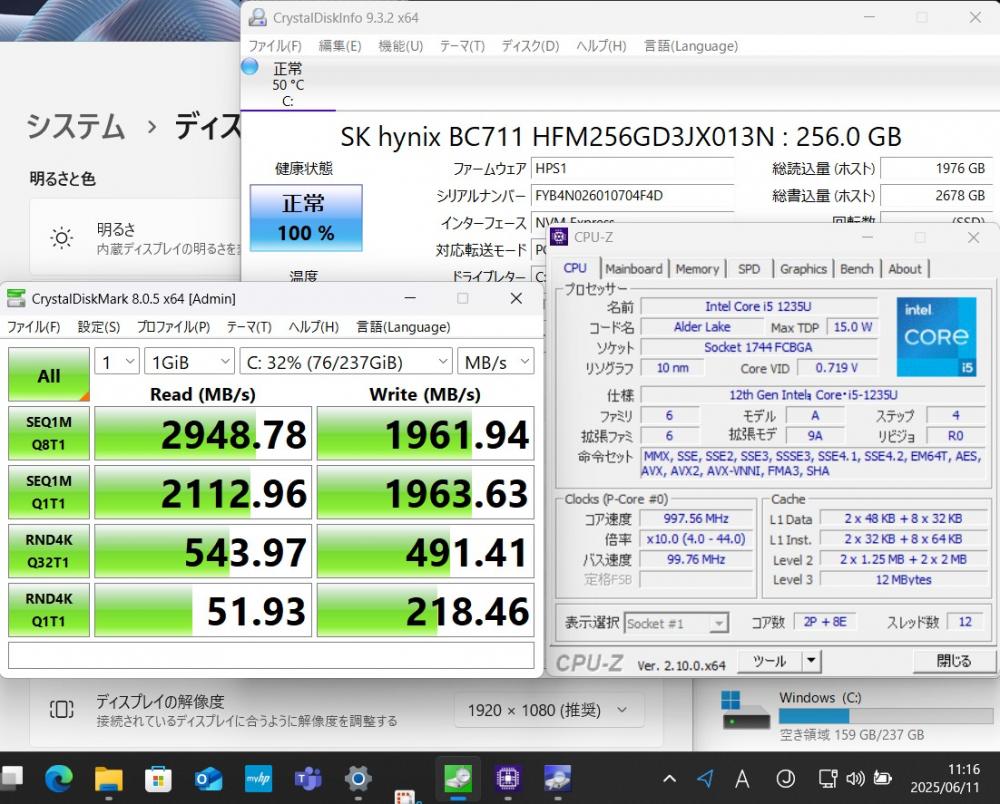Image resolution: width=1000 pixels, height=804 pixels.
Task: Click the 正常 100% health status button
Action: coord(306,218)
